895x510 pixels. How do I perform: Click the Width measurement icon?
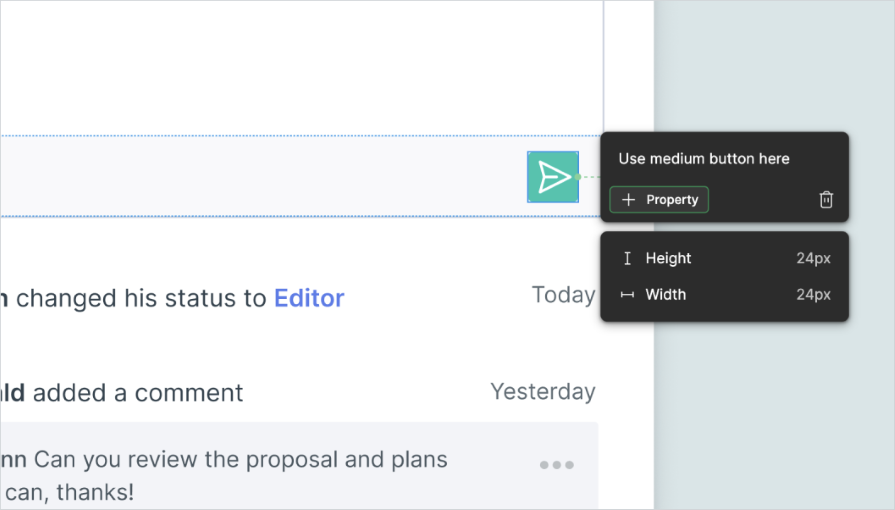pyautogui.click(x=627, y=295)
